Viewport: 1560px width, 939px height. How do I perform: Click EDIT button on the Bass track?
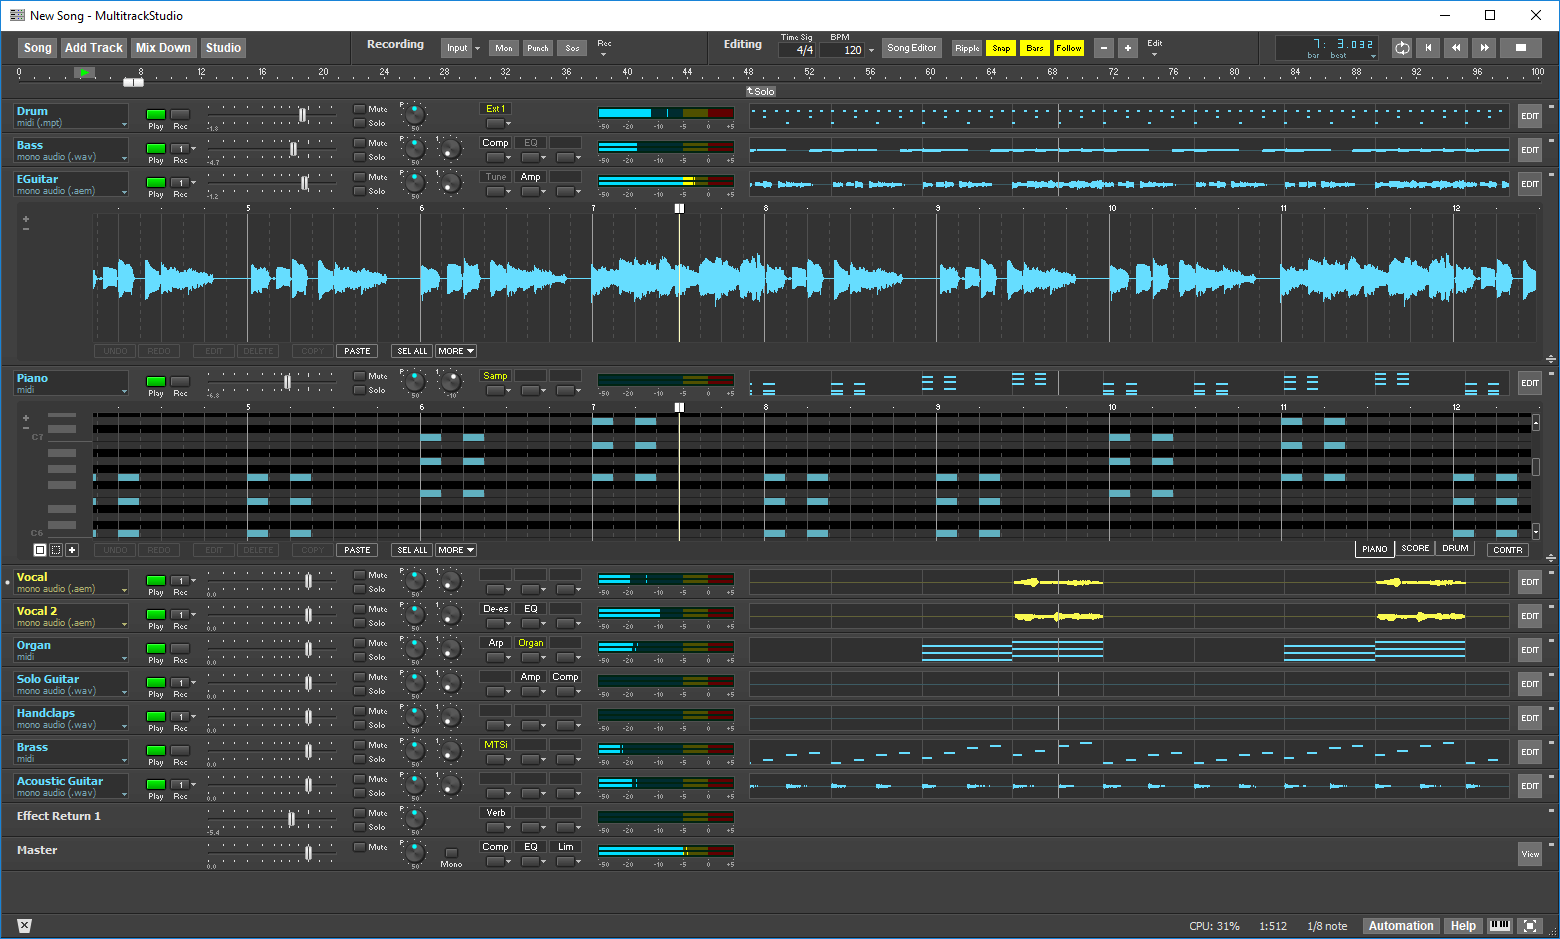1530,150
